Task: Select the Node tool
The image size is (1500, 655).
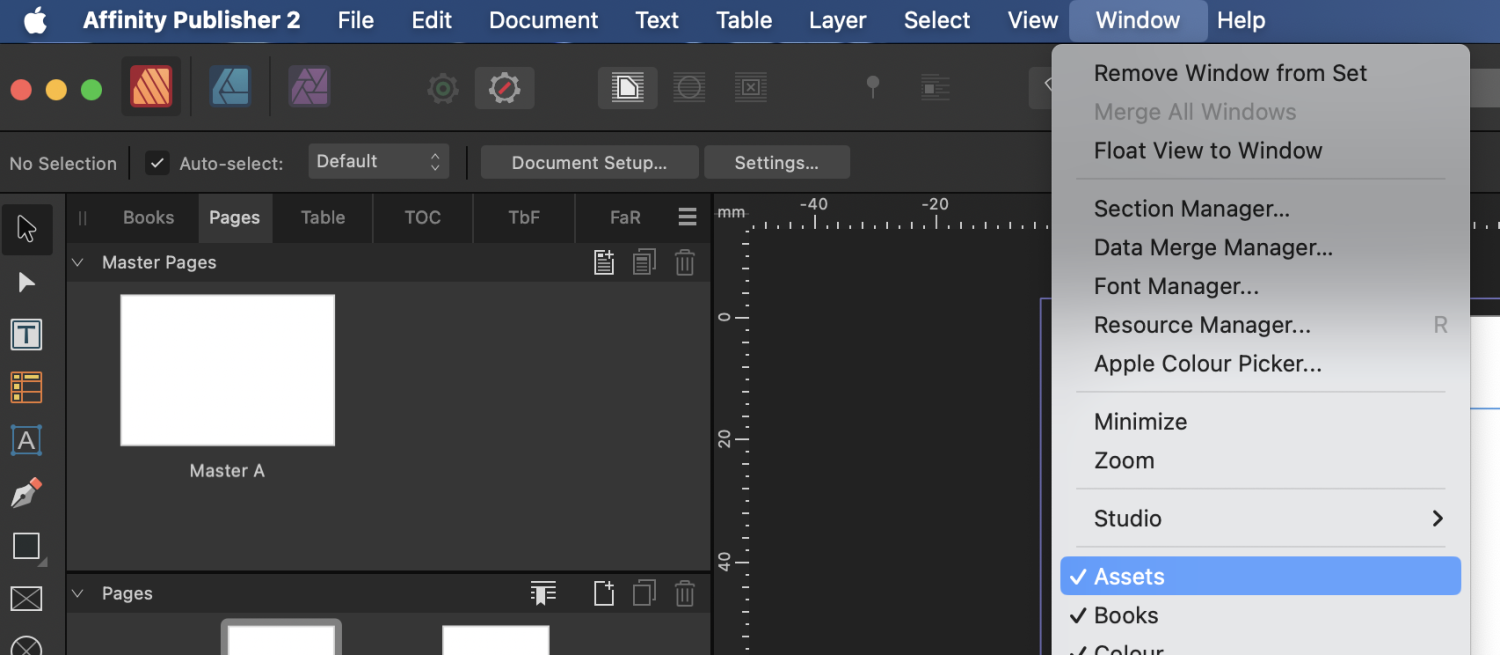Action: pos(27,283)
